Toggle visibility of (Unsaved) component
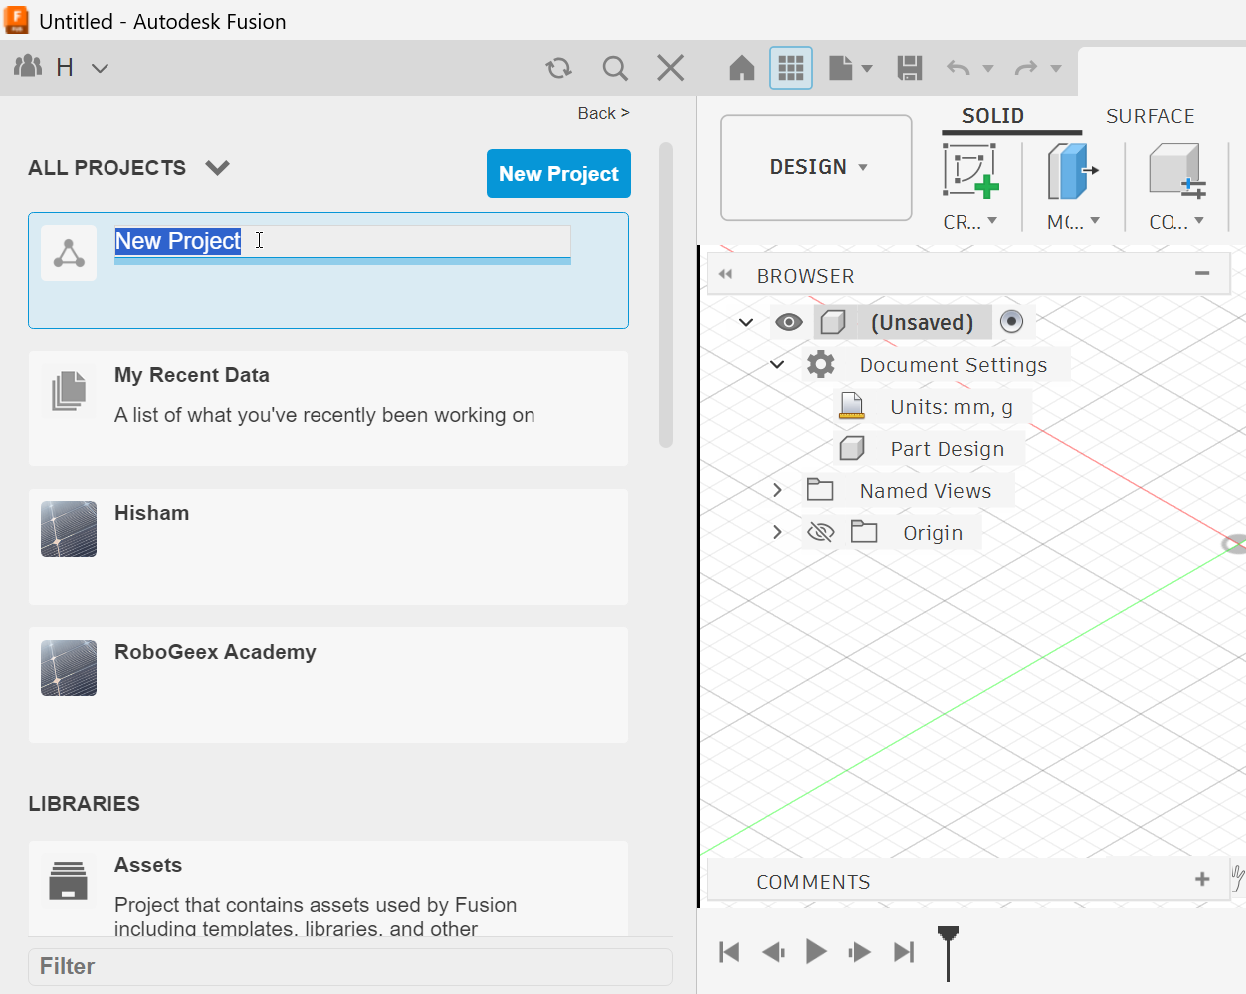Viewport: 1246px width, 994px height. click(x=789, y=322)
